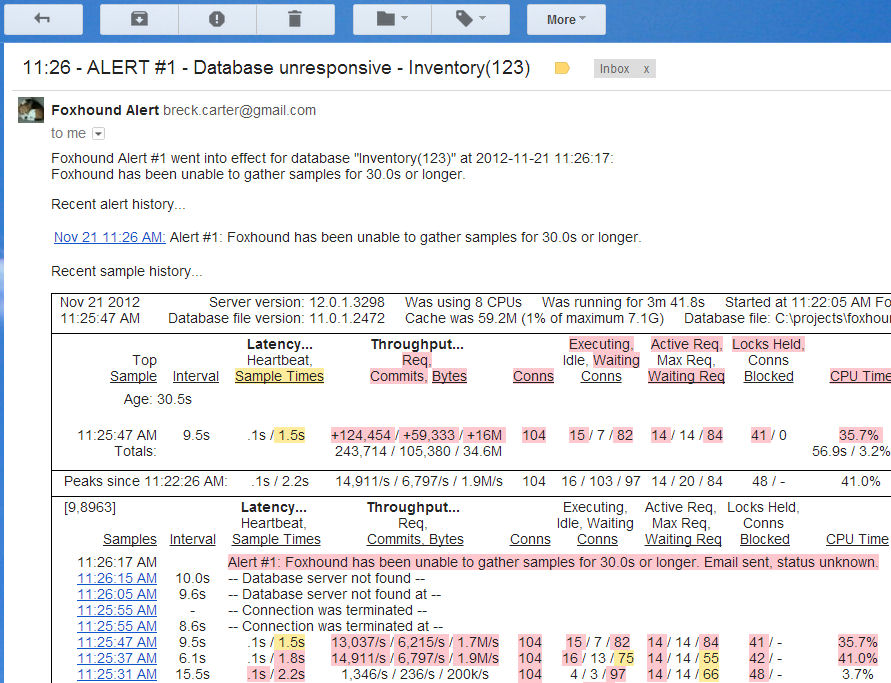The height and width of the screenshot is (683, 891).
Task: Click 'Cache was 59.2M (1% of maximum 7.1G)'
Action: [x=534, y=318]
